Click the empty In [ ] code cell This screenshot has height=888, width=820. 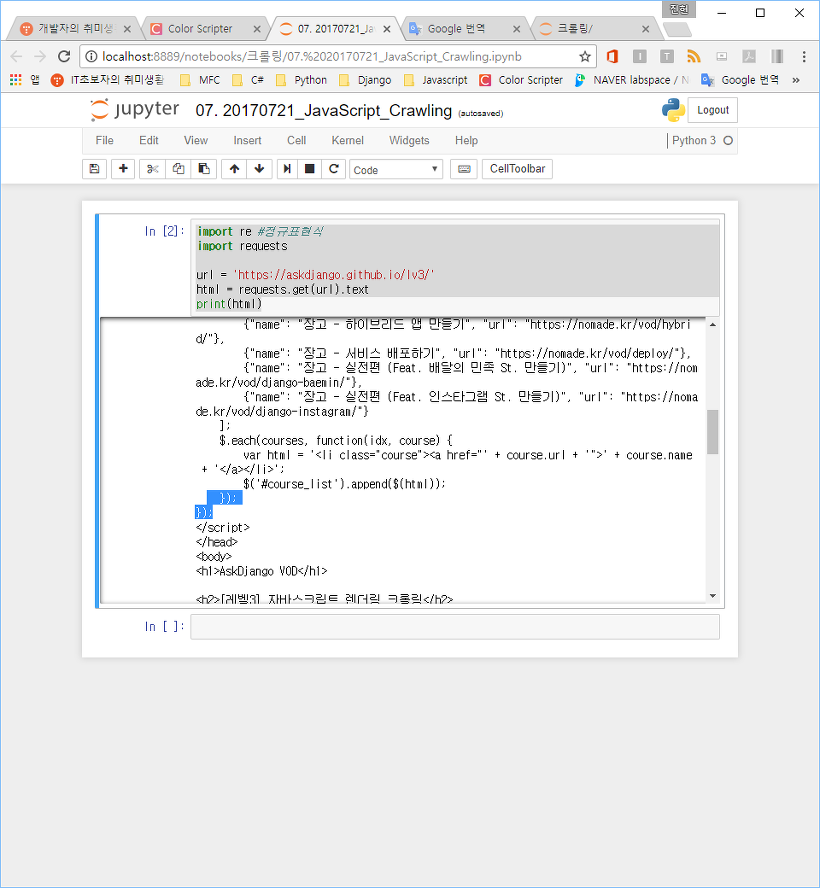455,627
